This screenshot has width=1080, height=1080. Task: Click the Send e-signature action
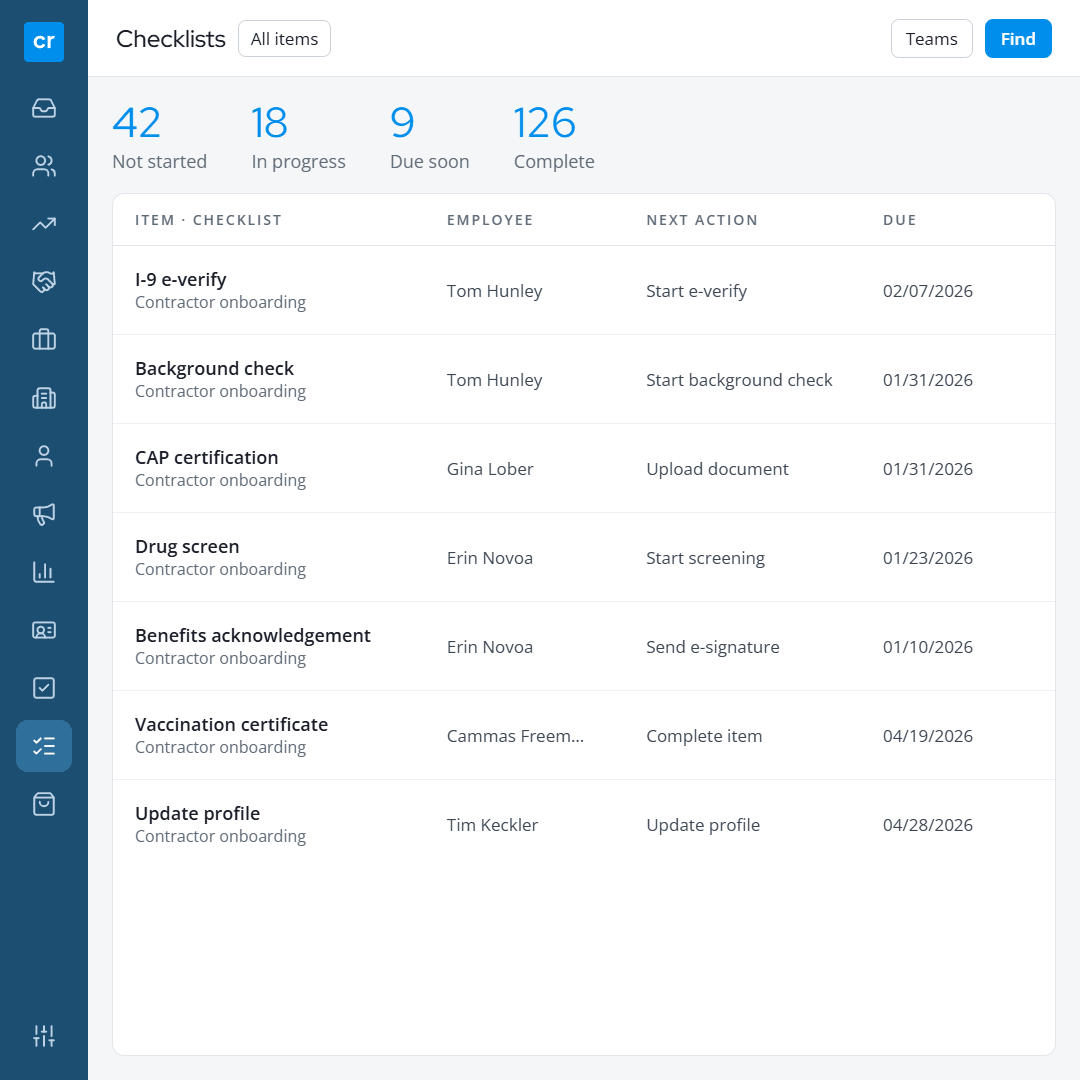tap(713, 647)
